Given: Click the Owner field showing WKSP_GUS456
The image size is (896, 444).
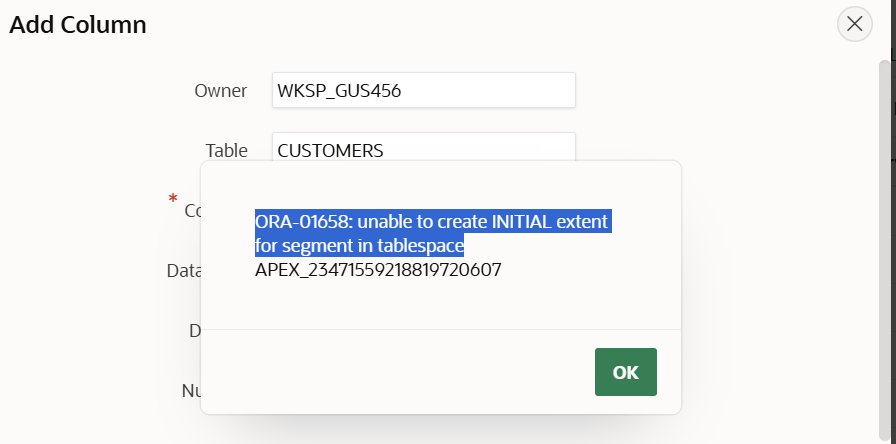Looking at the screenshot, I should [423, 91].
